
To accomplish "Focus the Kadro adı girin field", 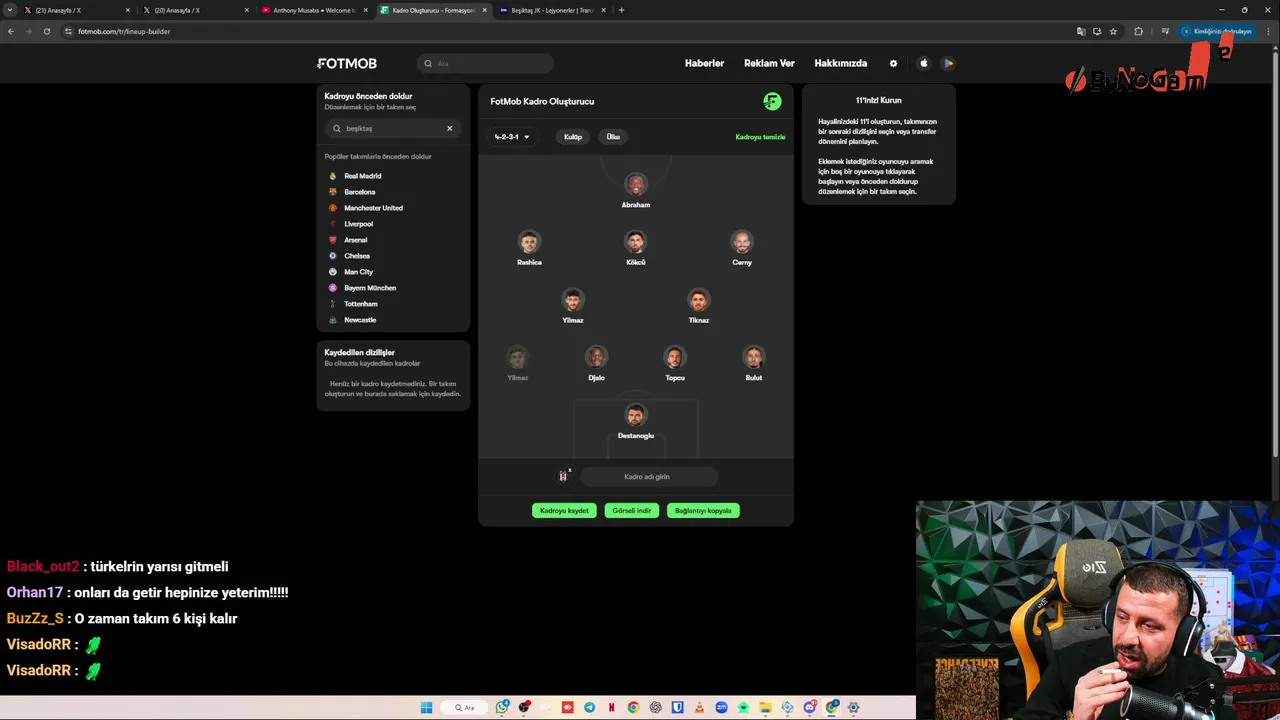I will (x=647, y=477).
